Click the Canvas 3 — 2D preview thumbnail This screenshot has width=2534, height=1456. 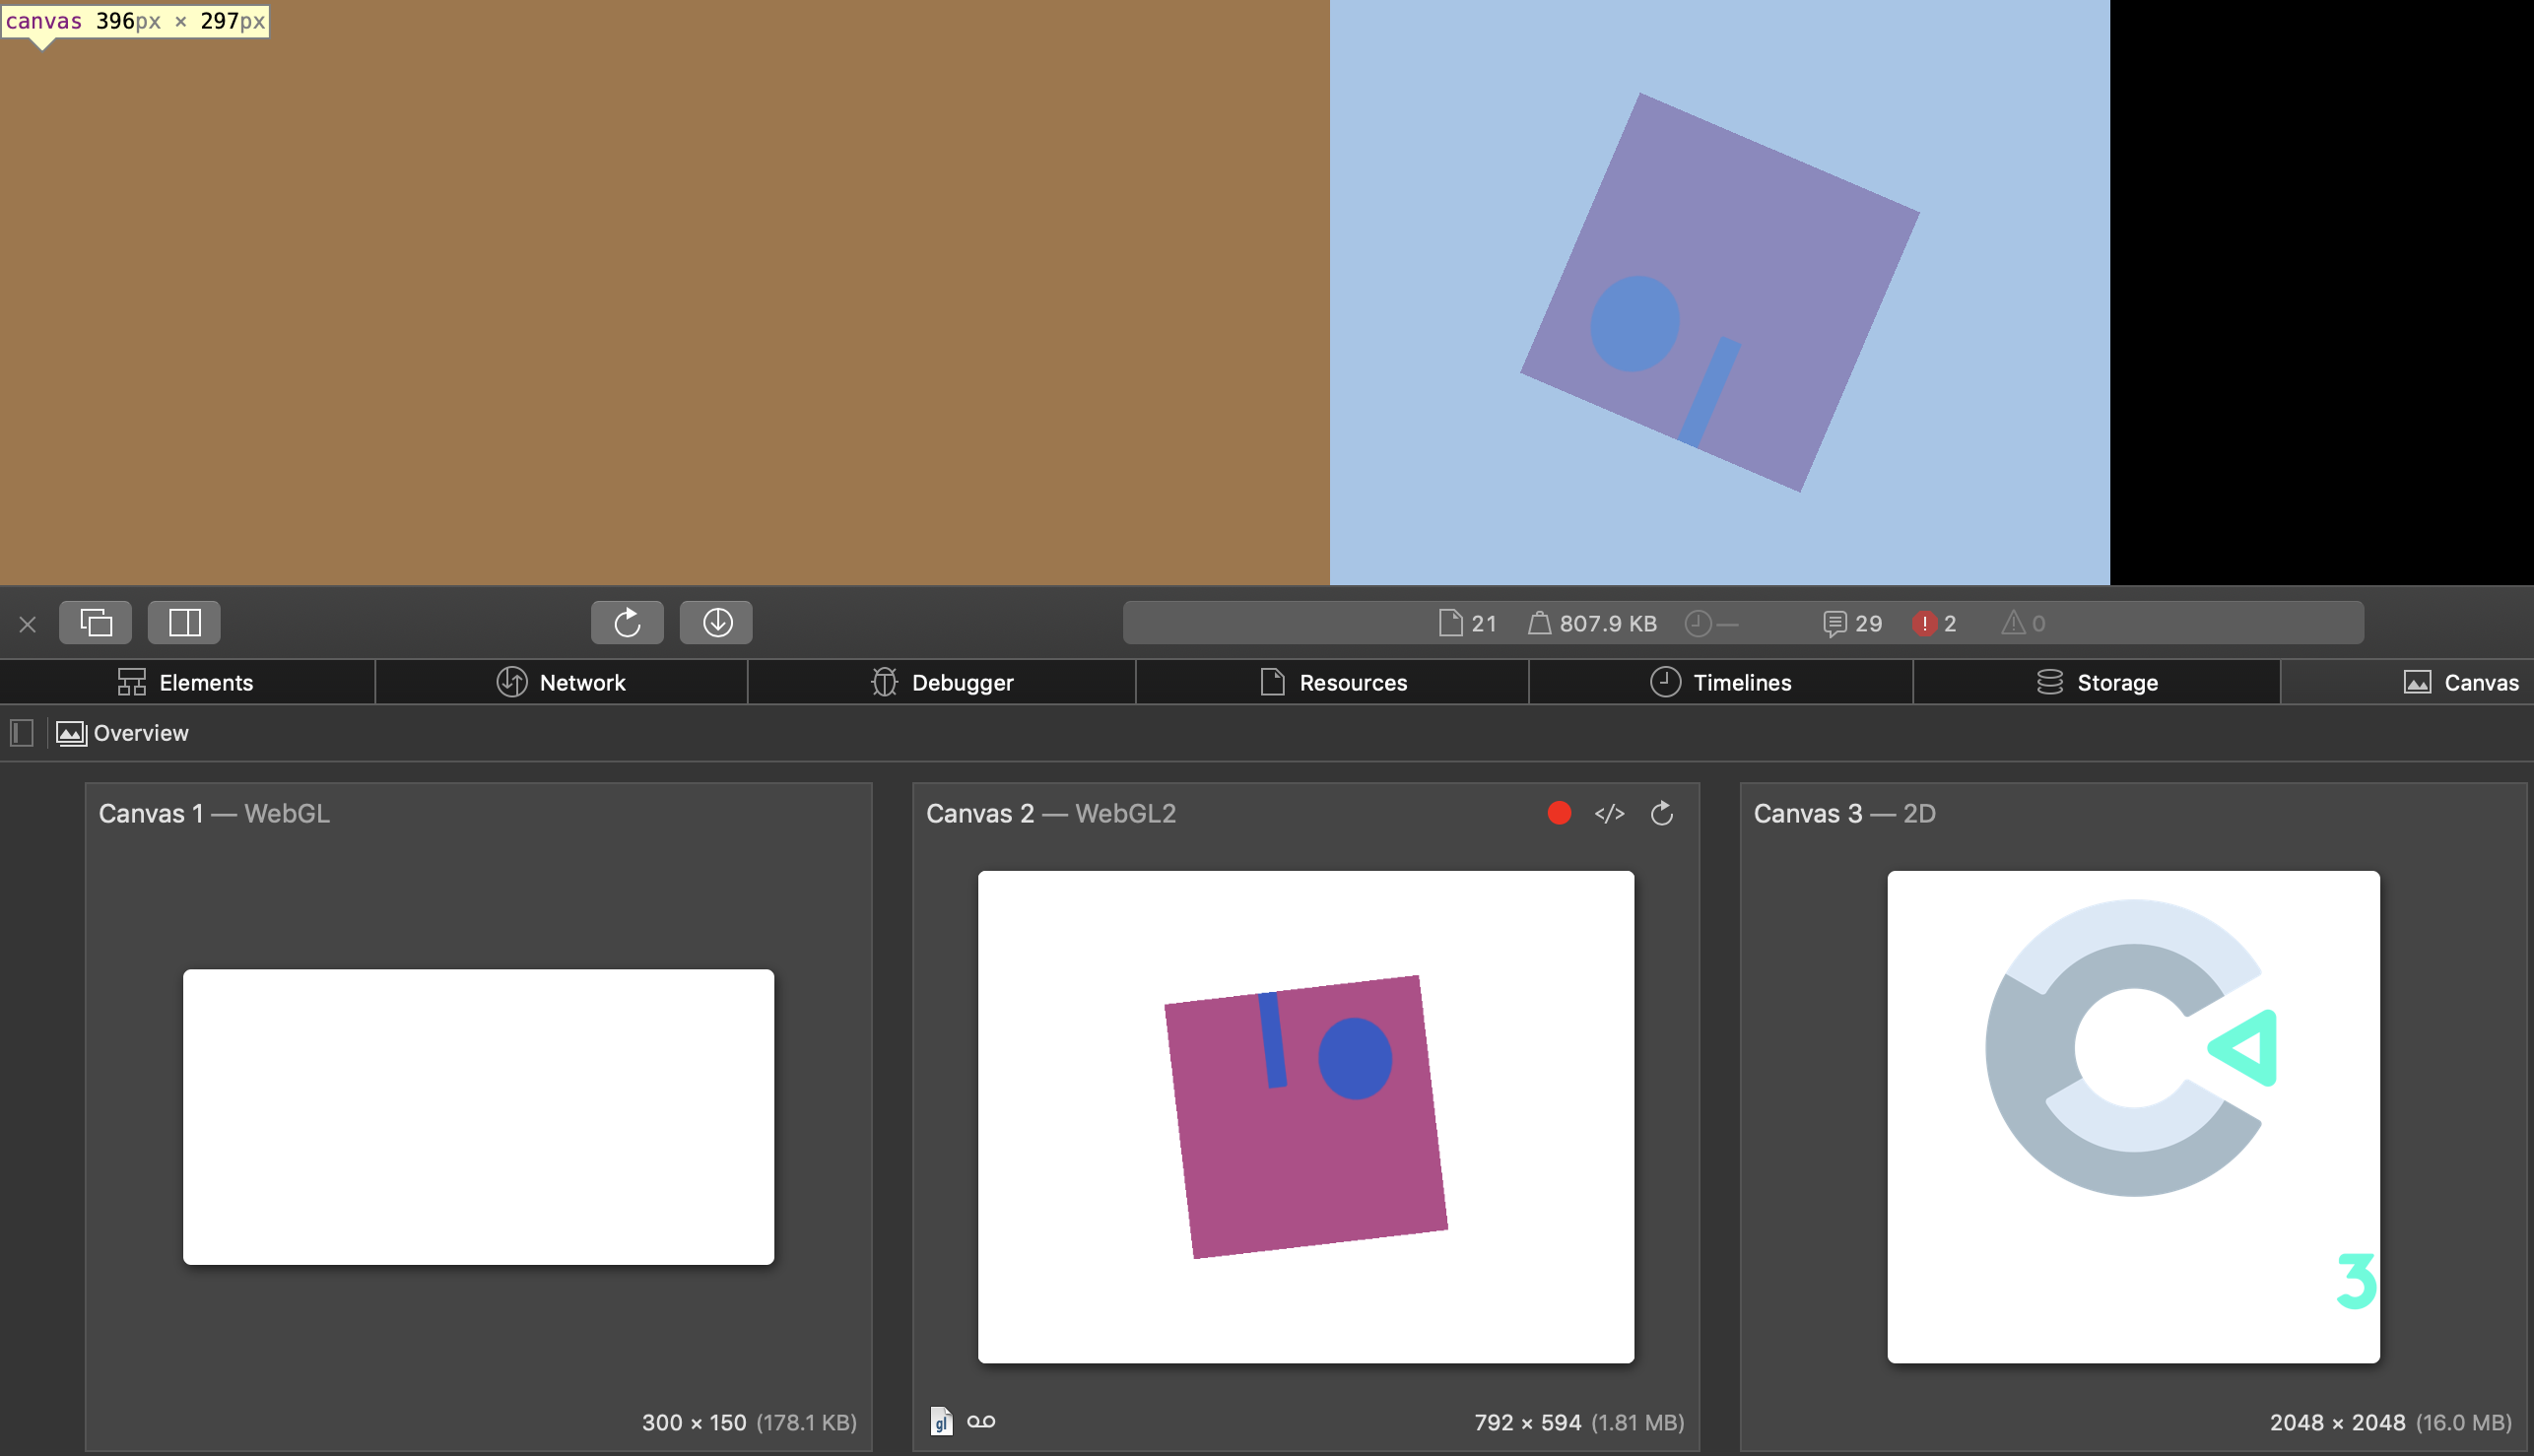pos(2133,1117)
